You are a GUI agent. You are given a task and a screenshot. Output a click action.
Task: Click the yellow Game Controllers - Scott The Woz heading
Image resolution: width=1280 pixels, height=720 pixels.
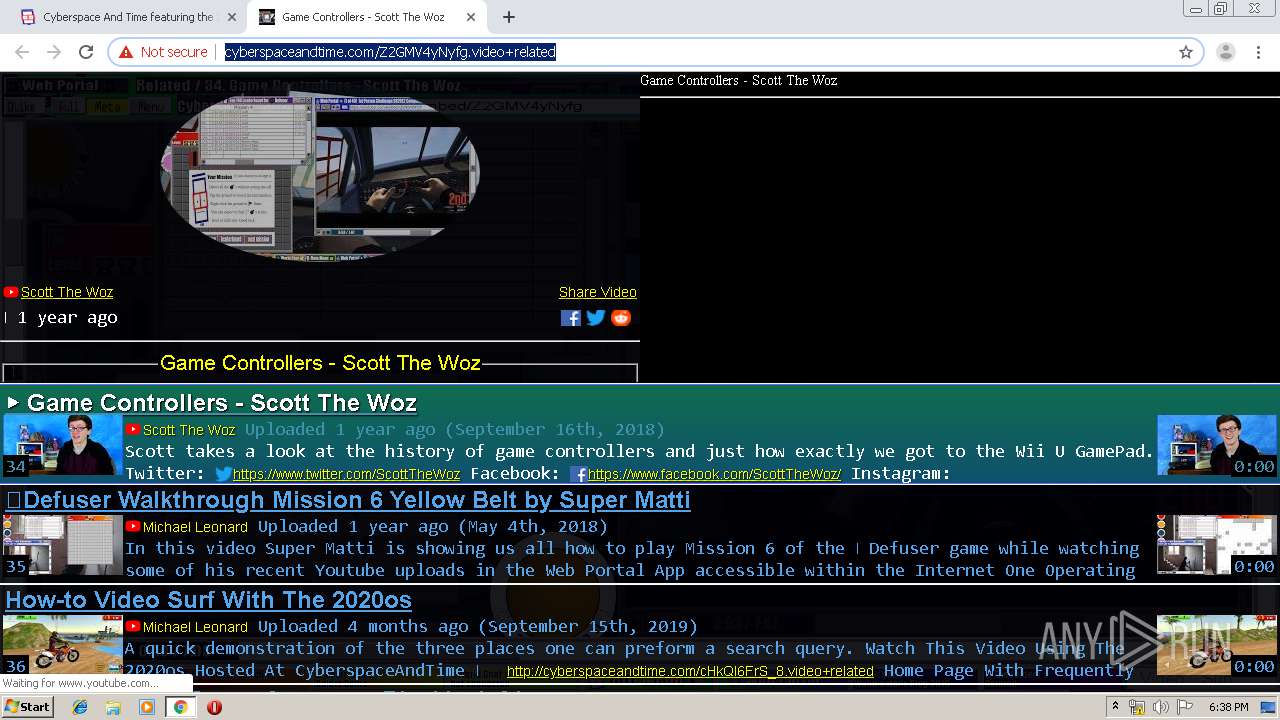[x=320, y=363]
